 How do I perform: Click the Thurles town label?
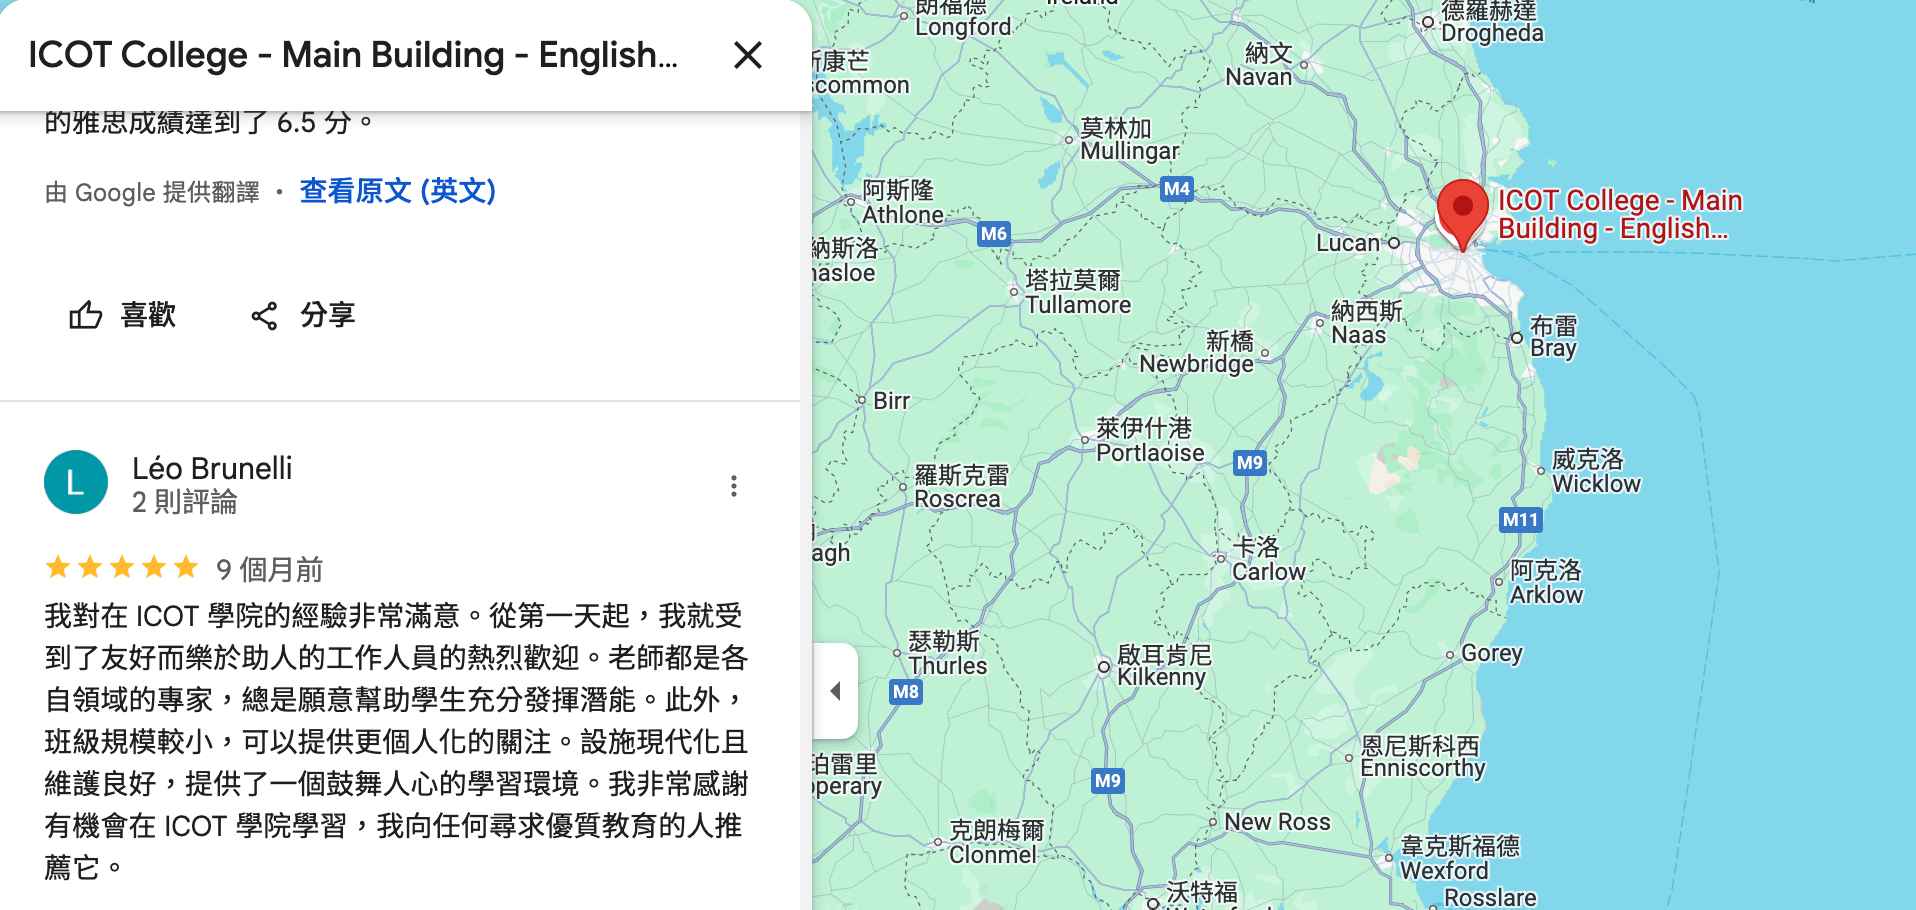coord(947,653)
